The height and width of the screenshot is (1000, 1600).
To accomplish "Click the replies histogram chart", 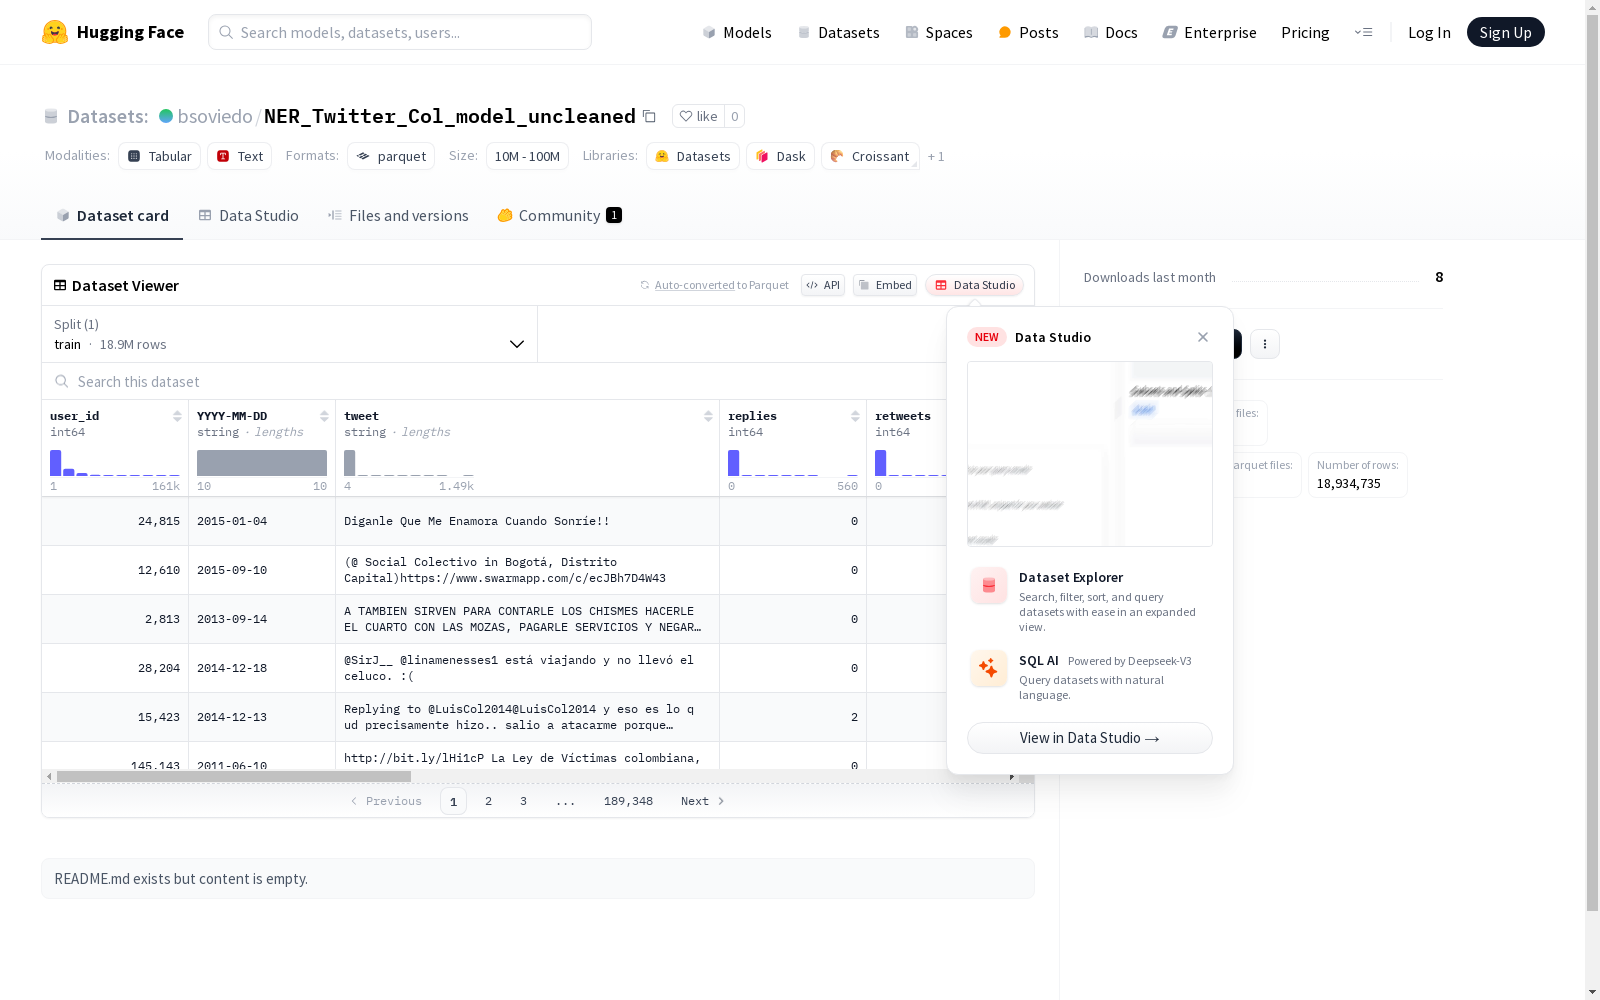I will tap(793, 463).
